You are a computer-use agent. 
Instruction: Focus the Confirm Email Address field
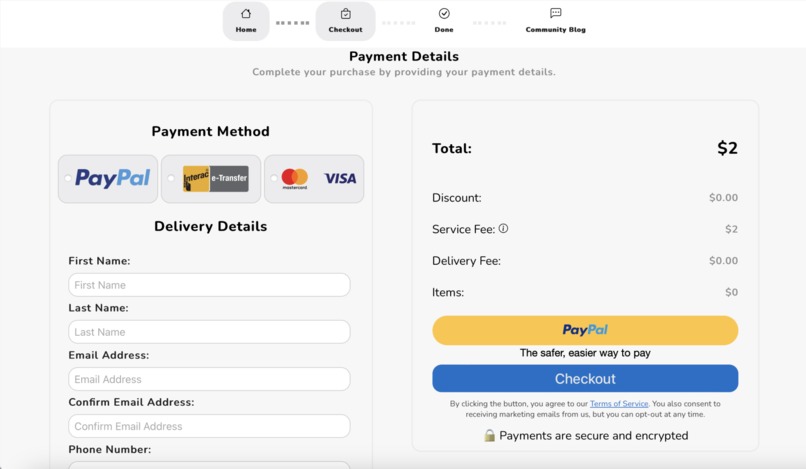(x=209, y=426)
